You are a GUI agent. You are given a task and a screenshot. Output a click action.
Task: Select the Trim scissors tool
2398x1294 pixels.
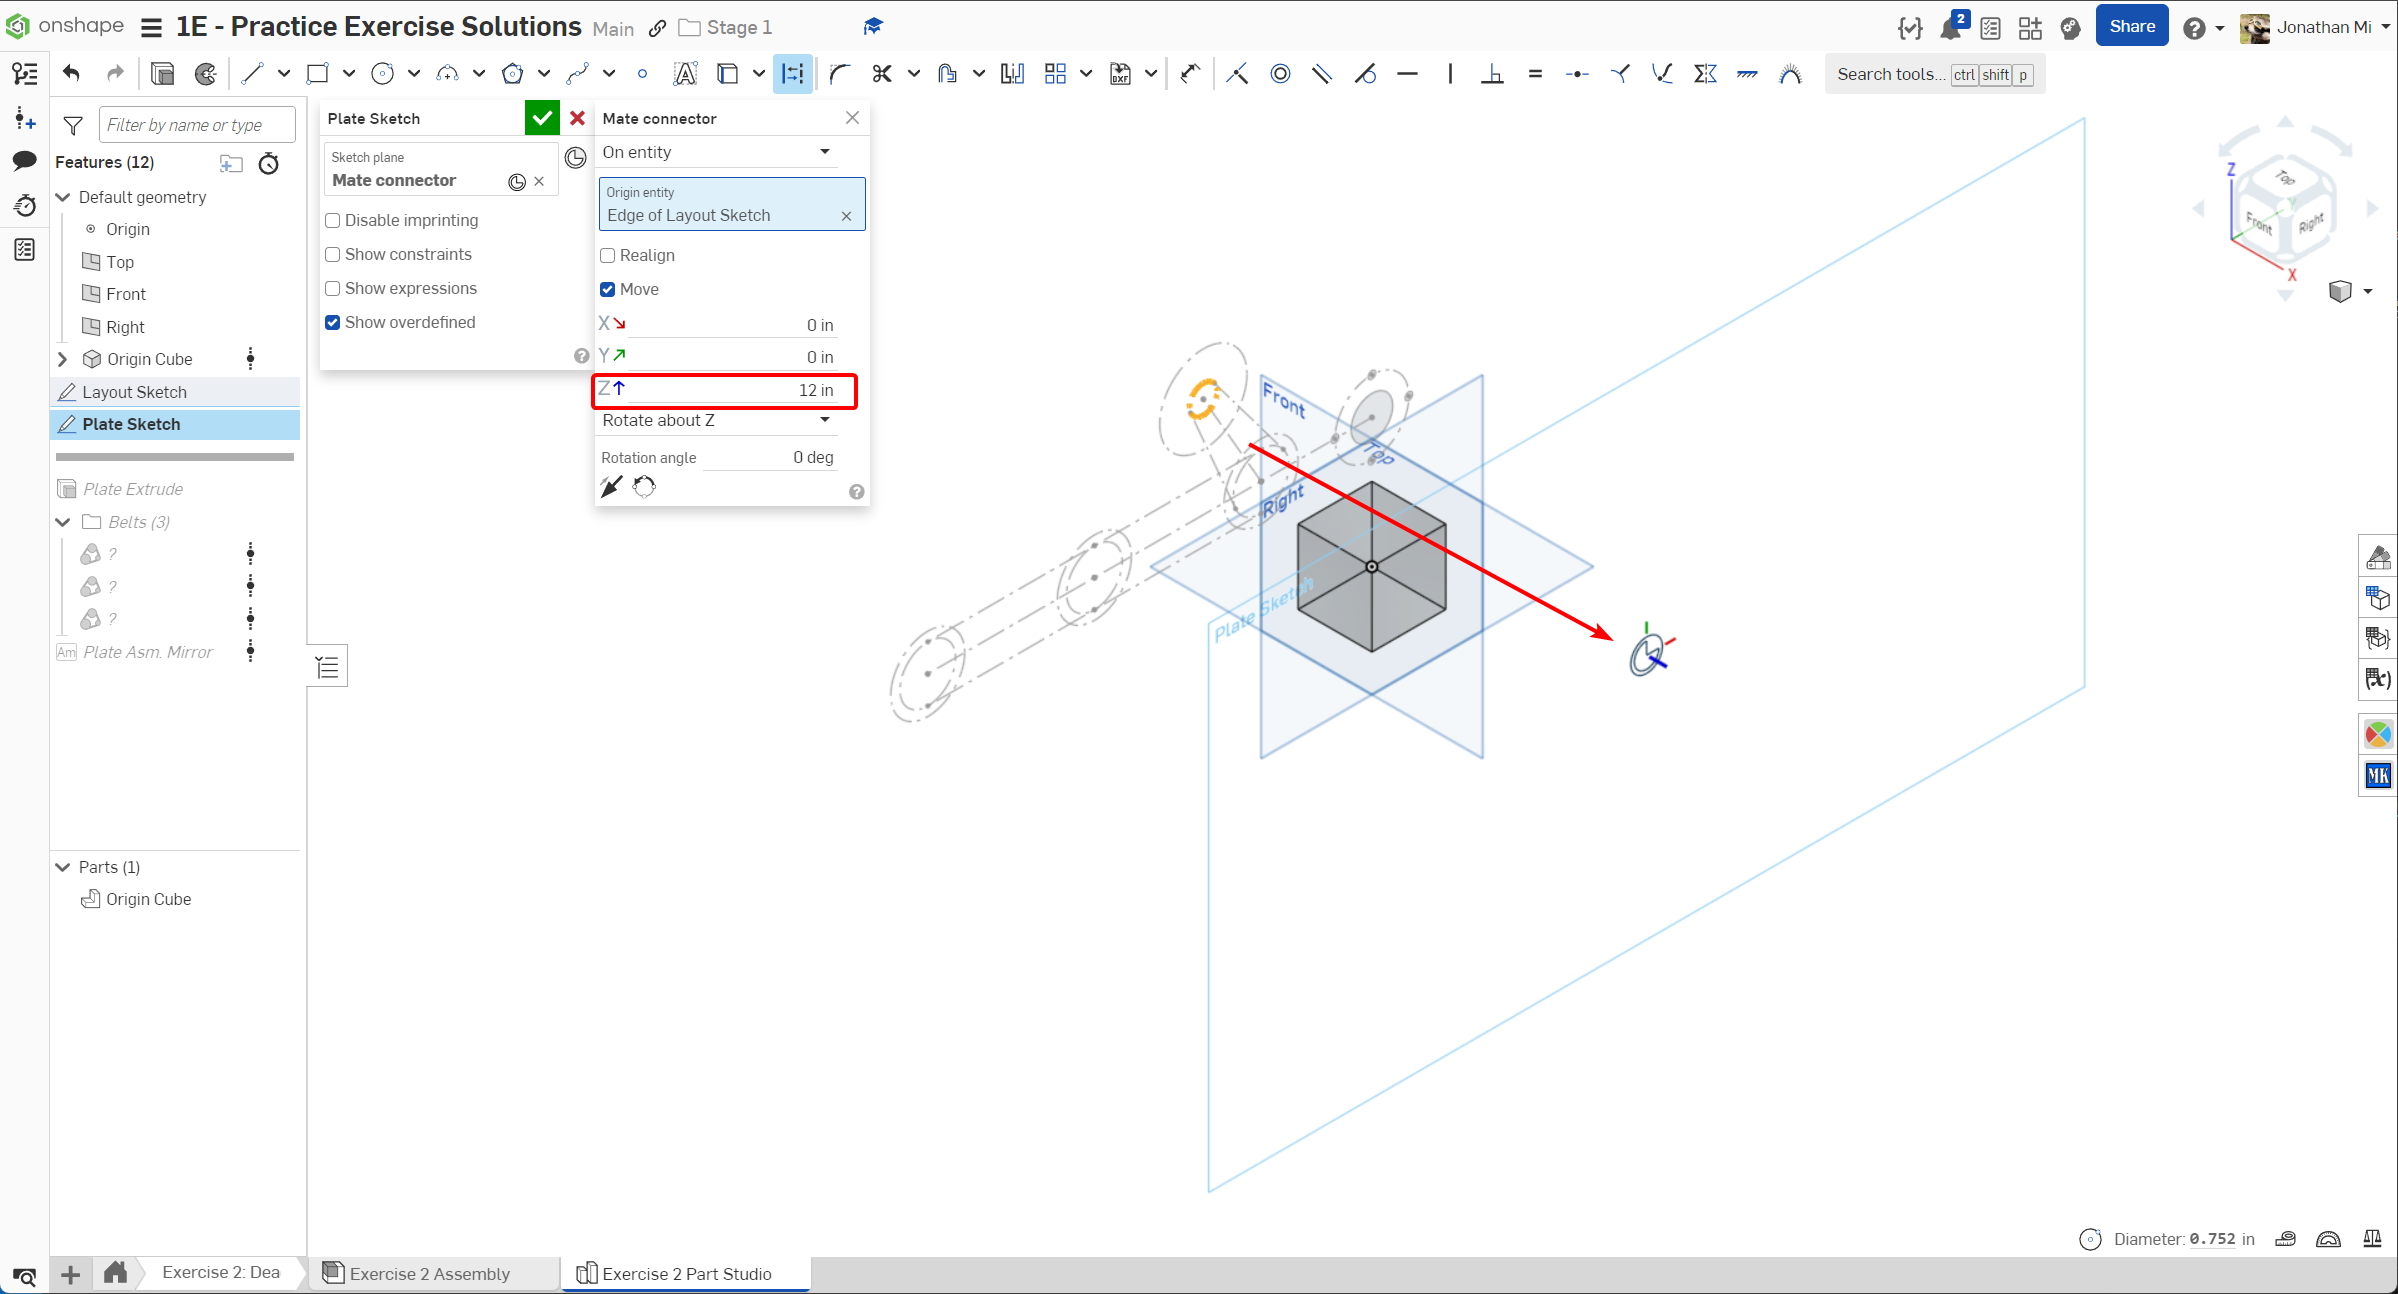[x=881, y=73]
